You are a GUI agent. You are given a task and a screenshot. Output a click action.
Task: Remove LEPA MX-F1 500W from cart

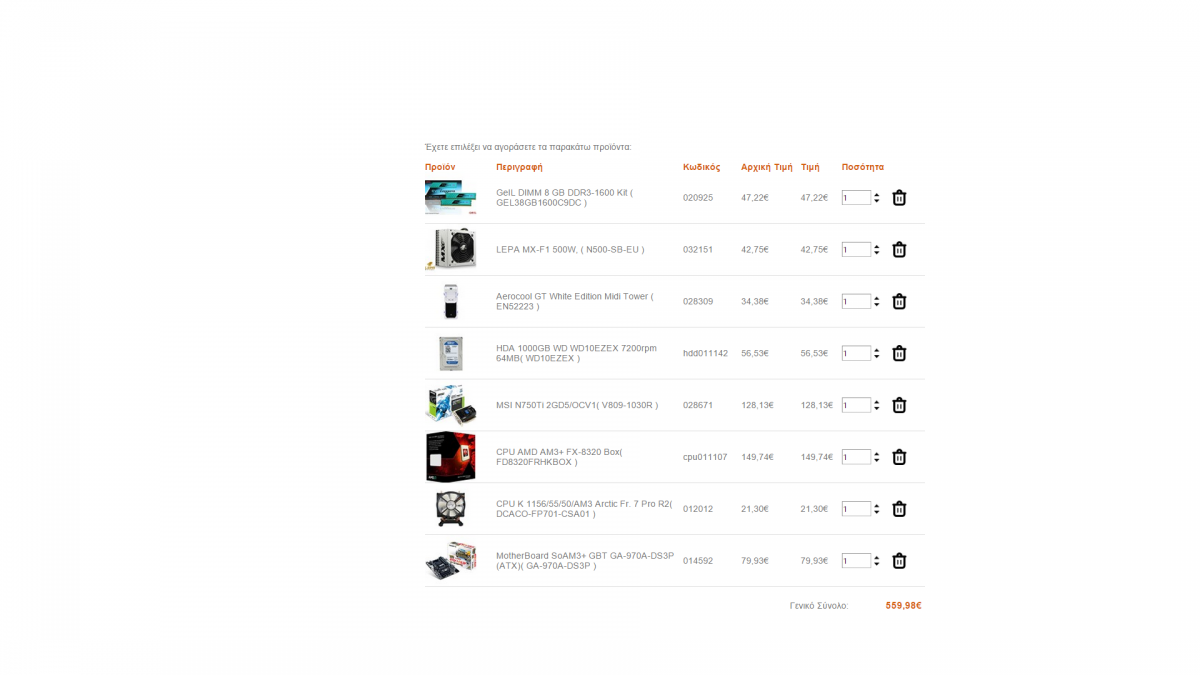pyautogui.click(x=899, y=250)
